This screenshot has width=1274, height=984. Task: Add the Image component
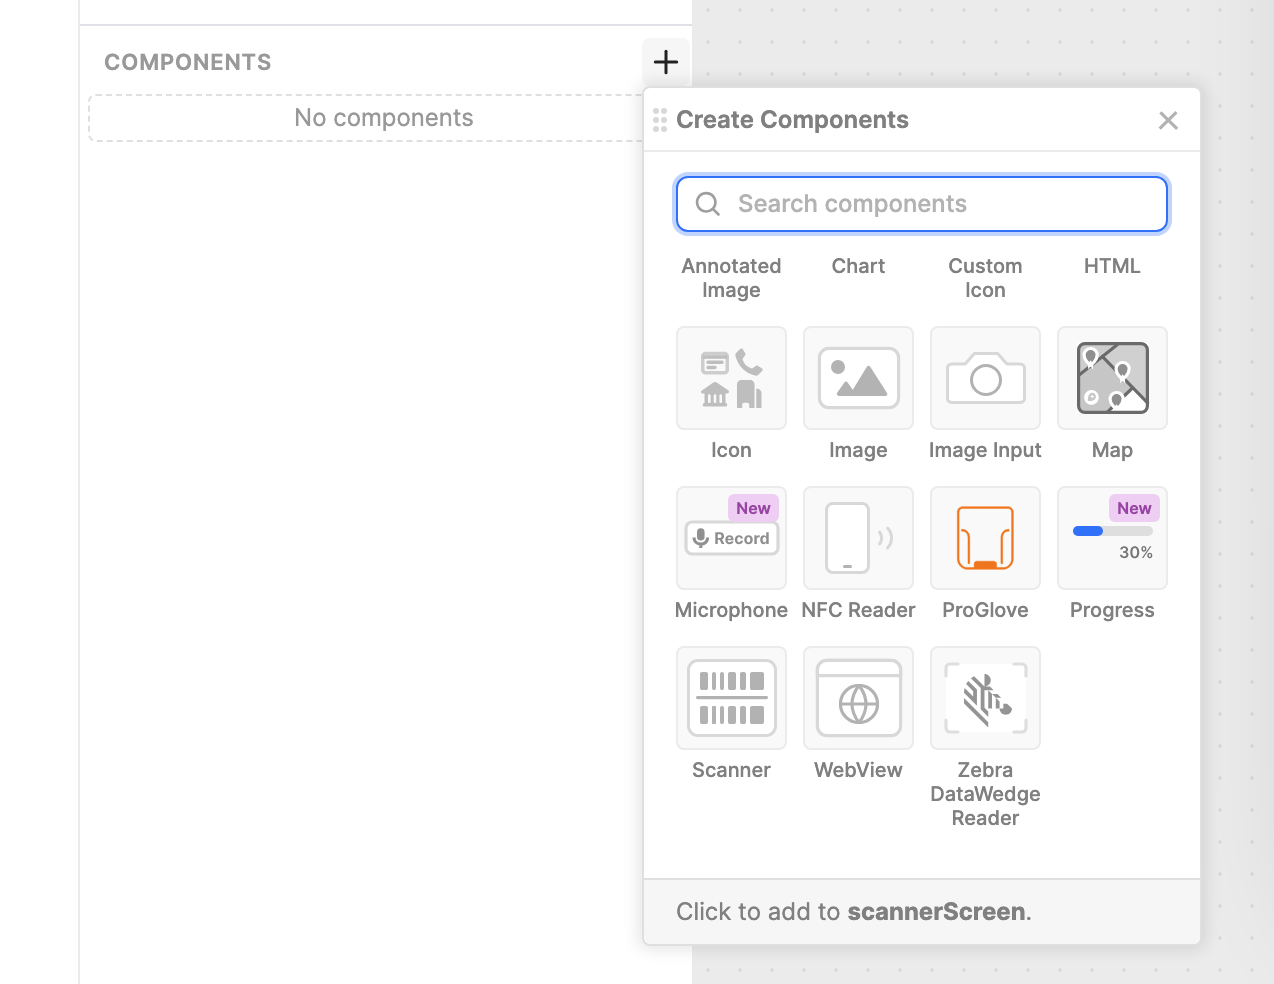[x=858, y=378]
